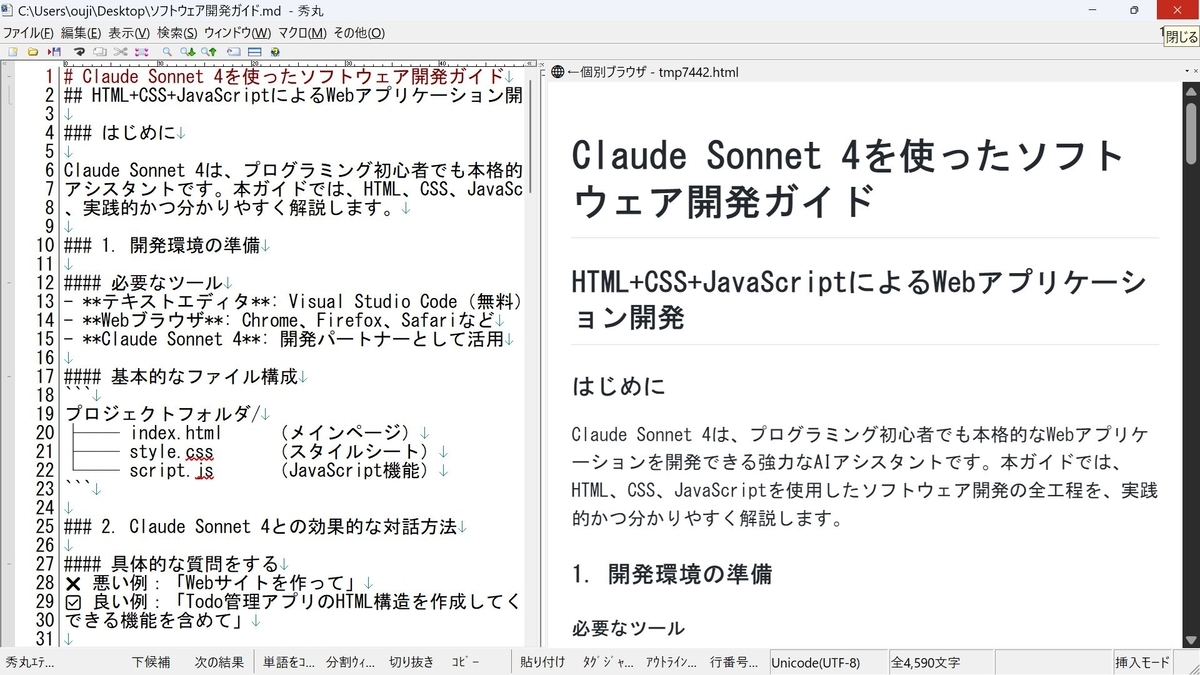Click the browser pane scrollbar up arrow
This screenshot has width=1200, height=675.
(1191, 92)
